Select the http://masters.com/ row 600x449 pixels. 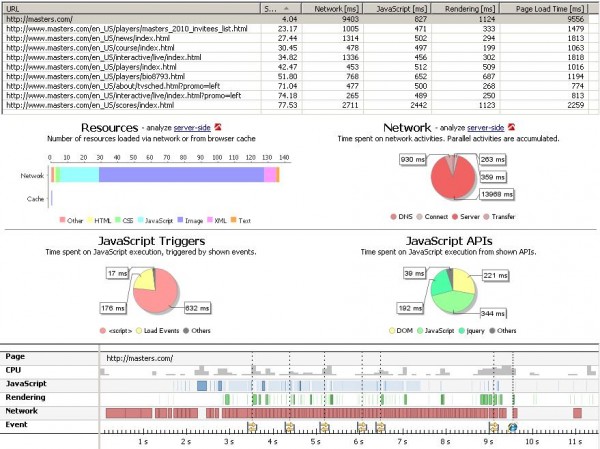pos(295,19)
